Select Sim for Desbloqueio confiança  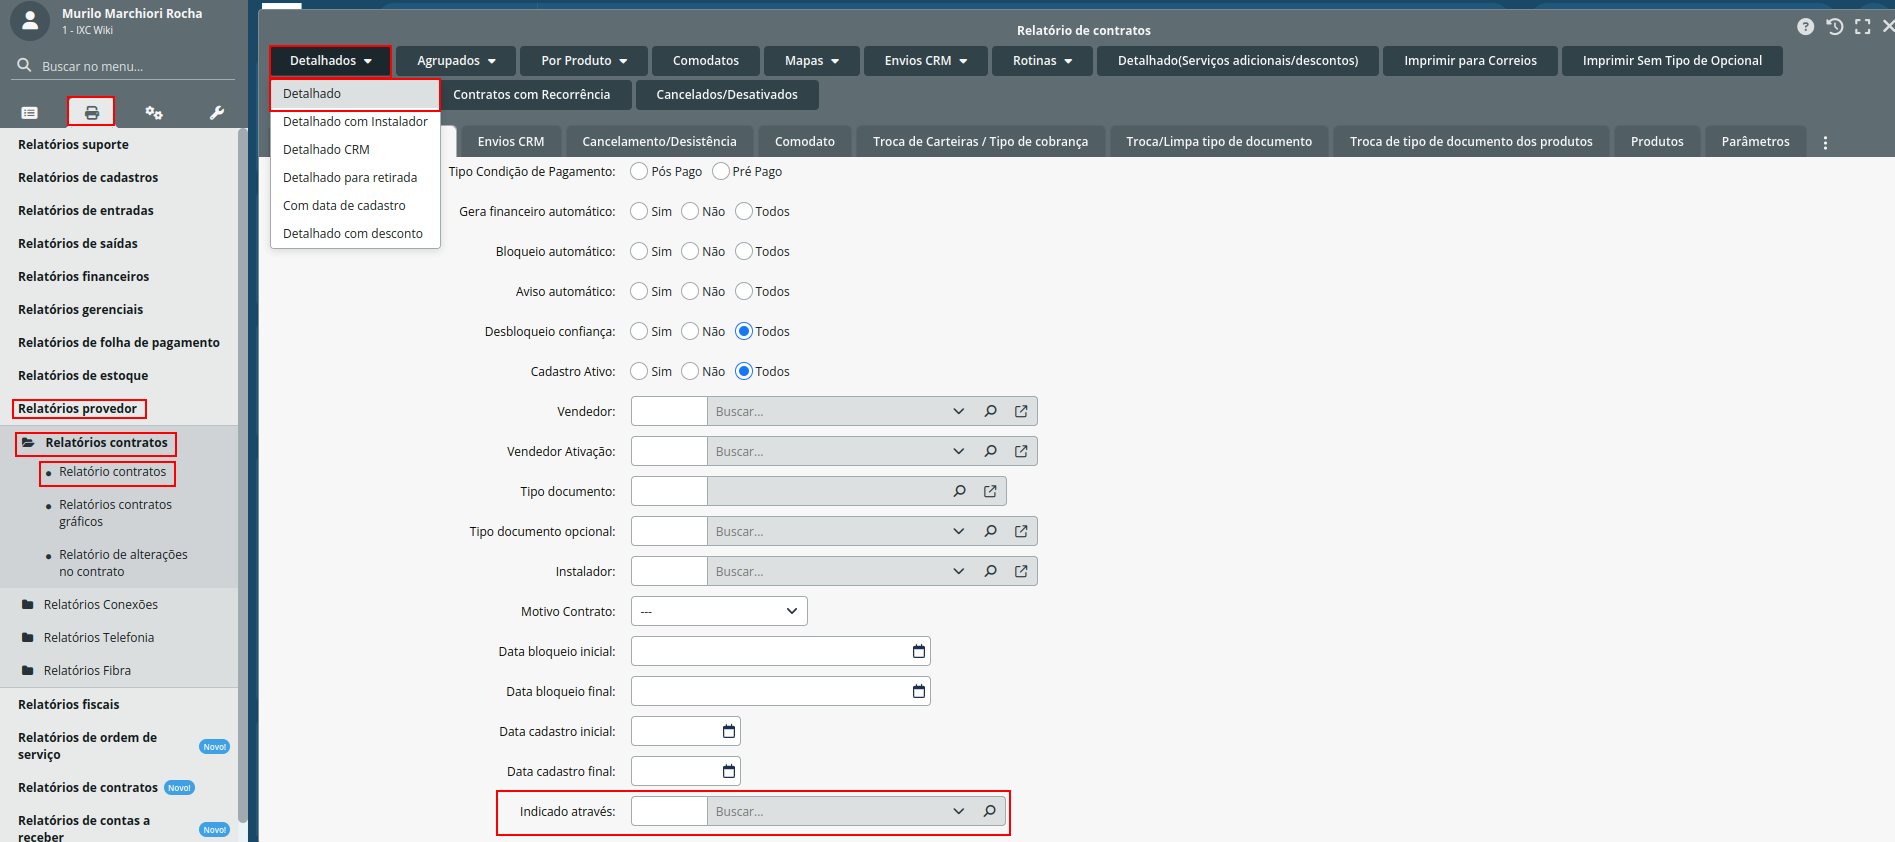click(639, 331)
